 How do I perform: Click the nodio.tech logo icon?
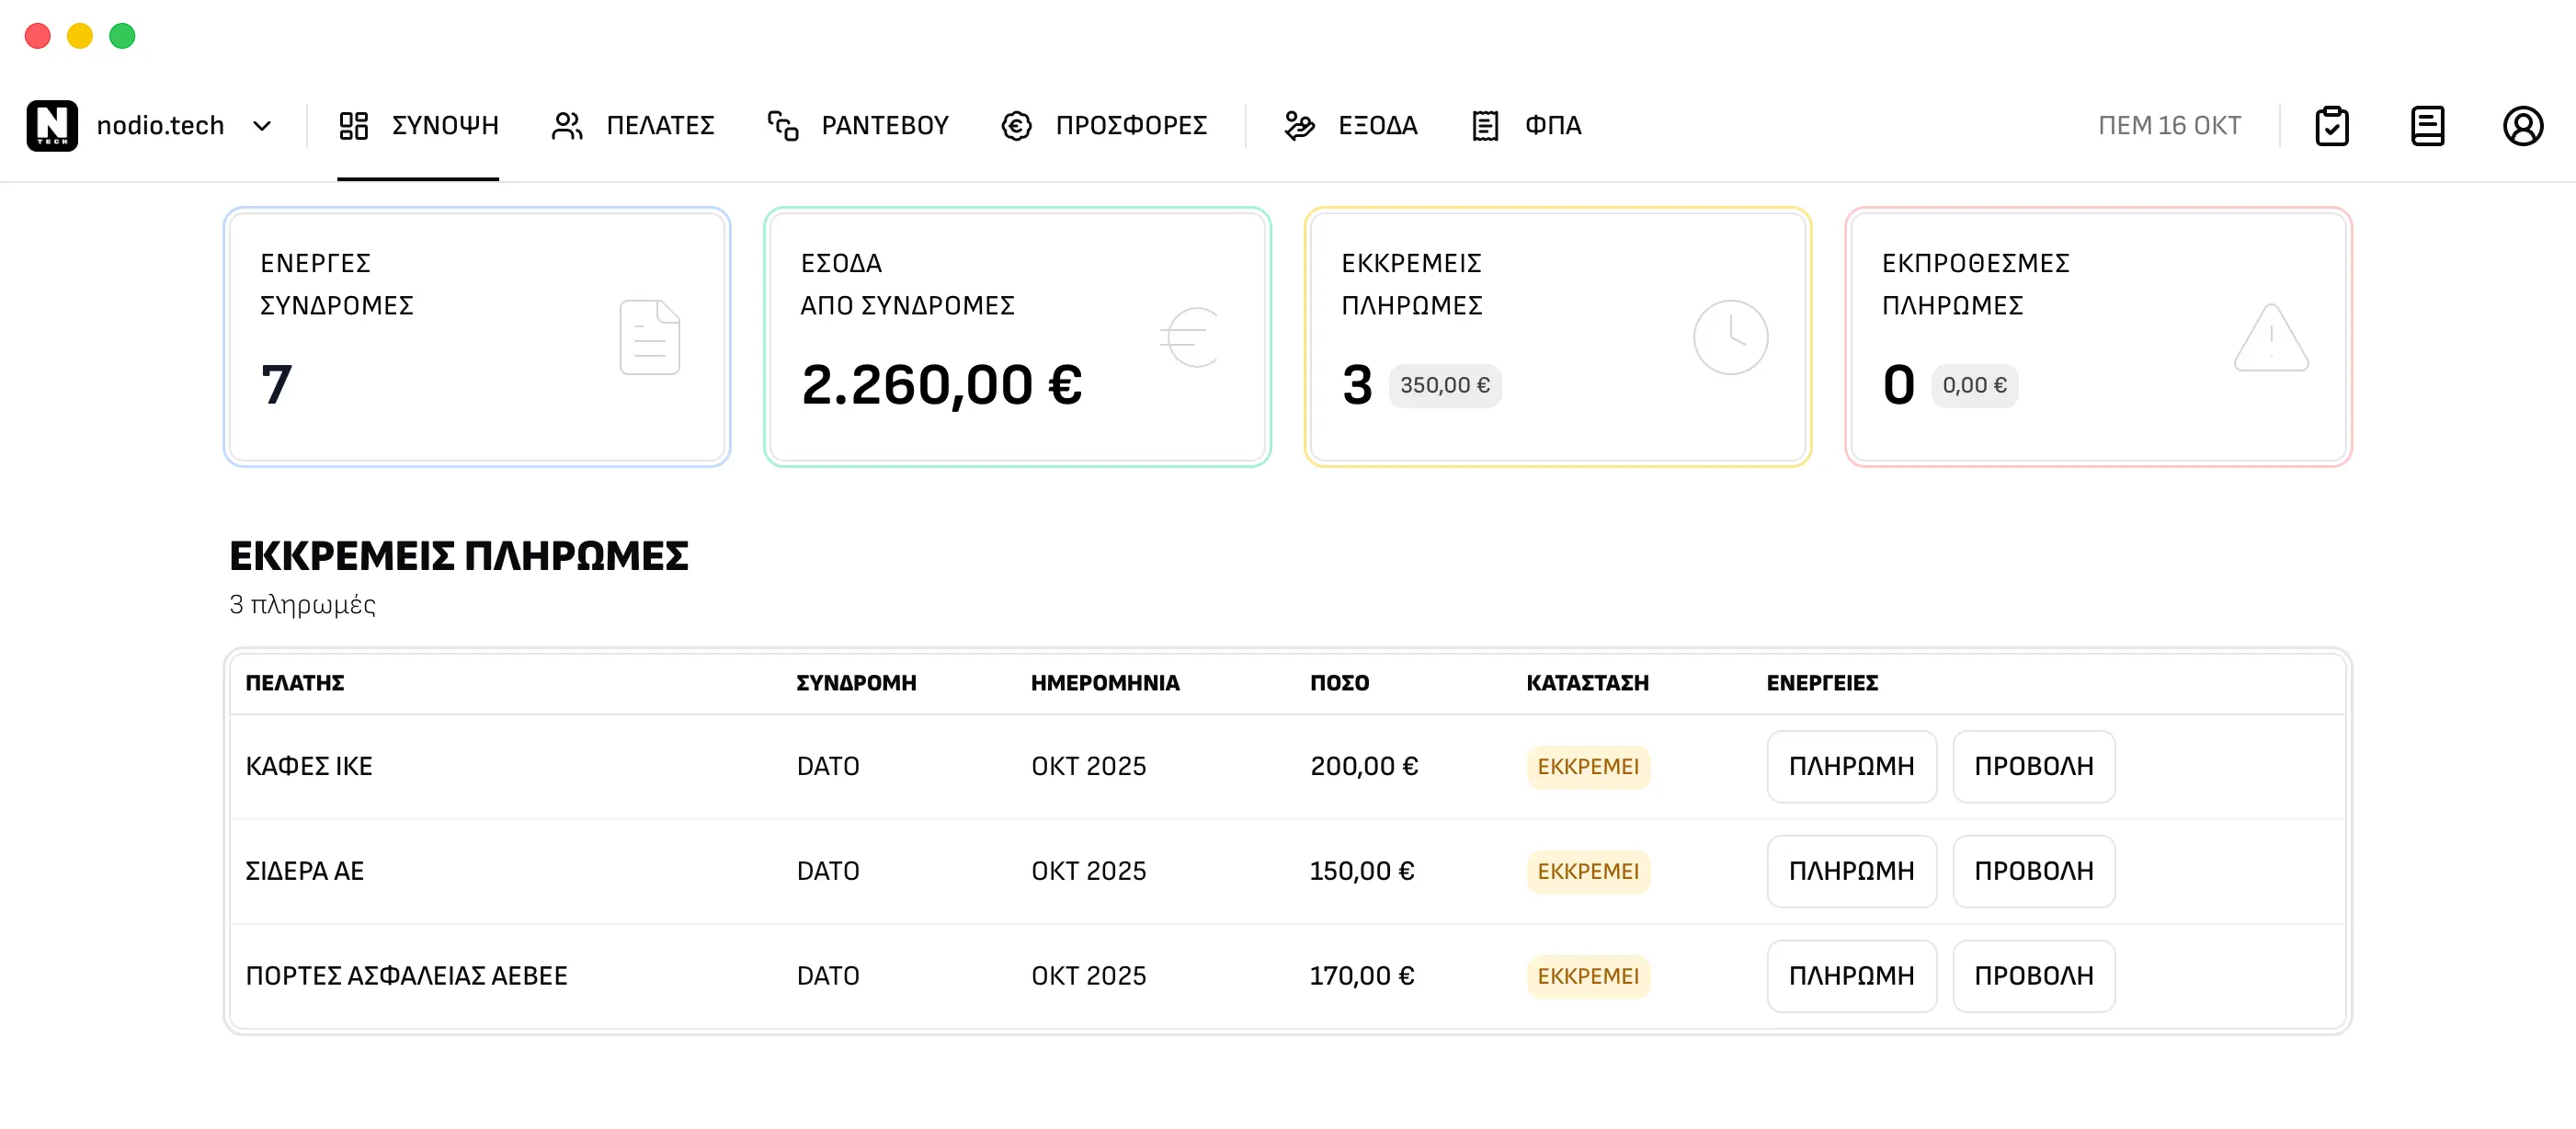click(x=52, y=125)
